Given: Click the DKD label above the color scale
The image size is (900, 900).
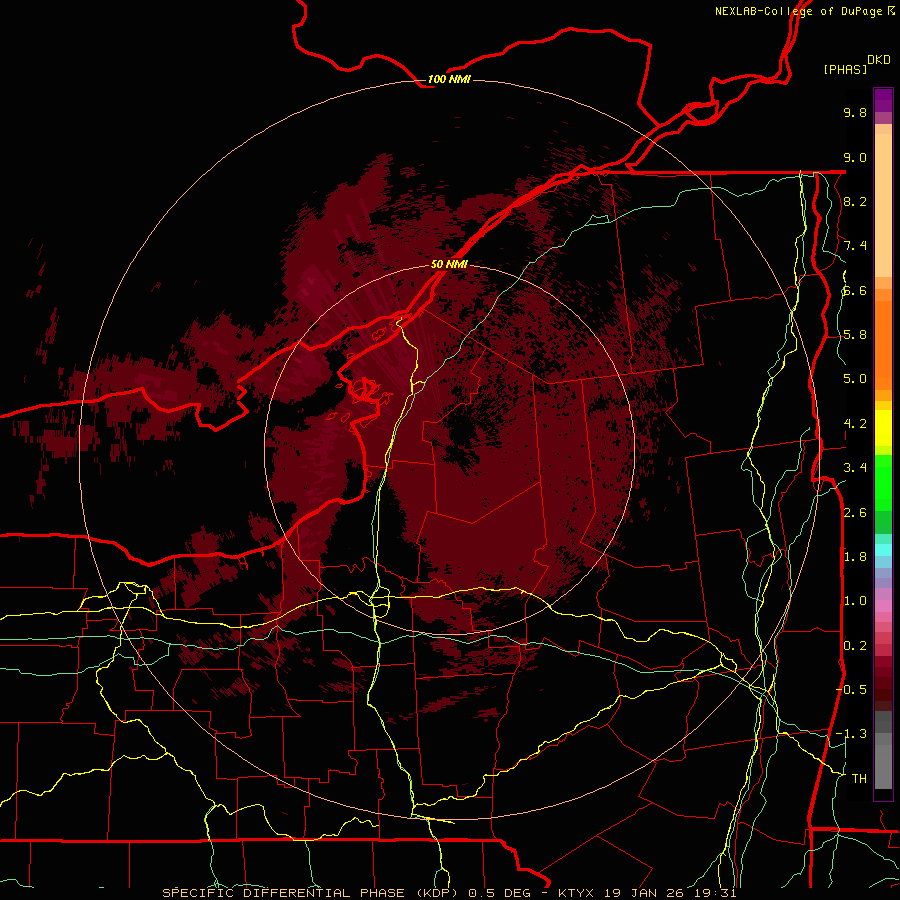Looking at the screenshot, I should [x=879, y=59].
